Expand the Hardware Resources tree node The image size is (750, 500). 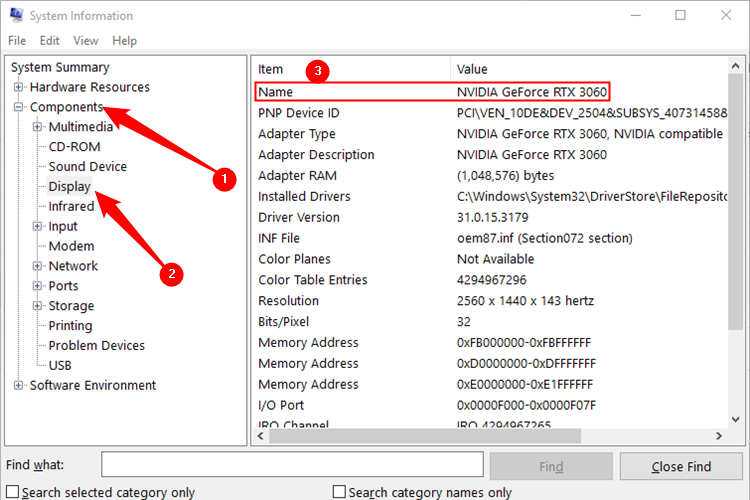pos(18,88)
